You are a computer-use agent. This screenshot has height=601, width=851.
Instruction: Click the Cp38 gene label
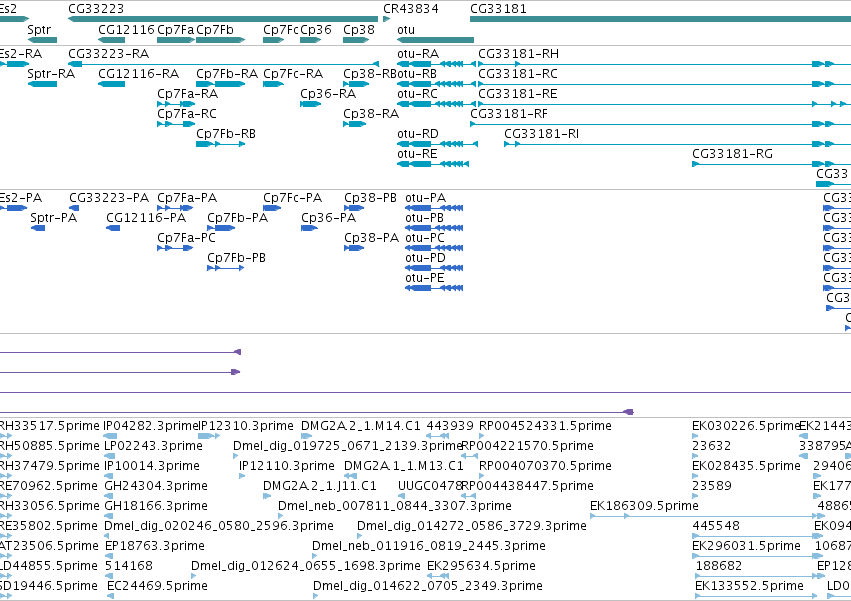(359, 30)
